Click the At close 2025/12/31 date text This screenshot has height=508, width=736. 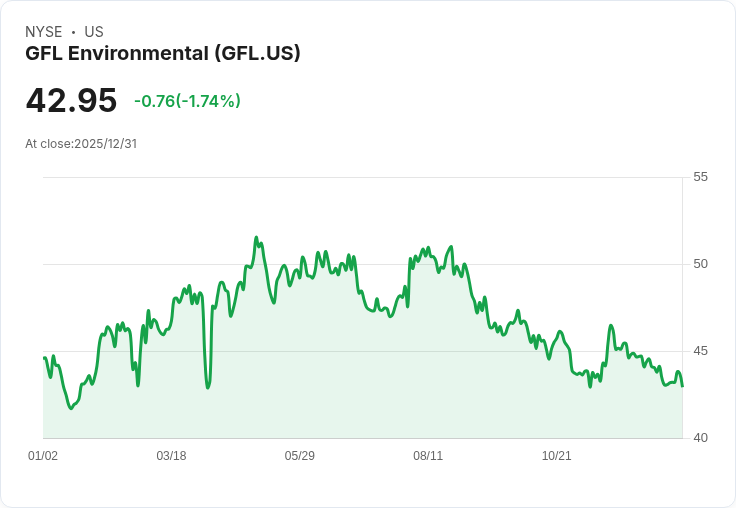[x=81, y=144]
